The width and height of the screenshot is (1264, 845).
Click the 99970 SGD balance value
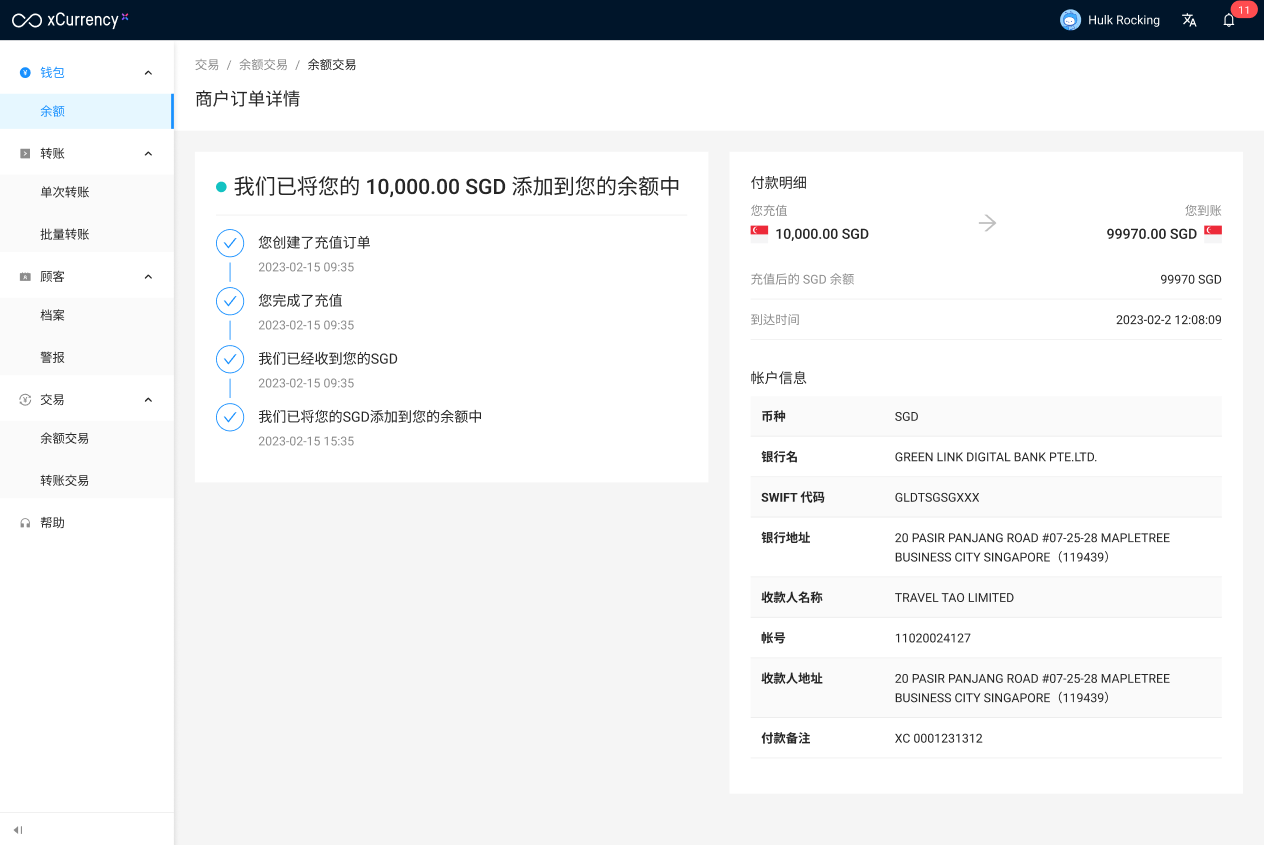click(1191, 280)
